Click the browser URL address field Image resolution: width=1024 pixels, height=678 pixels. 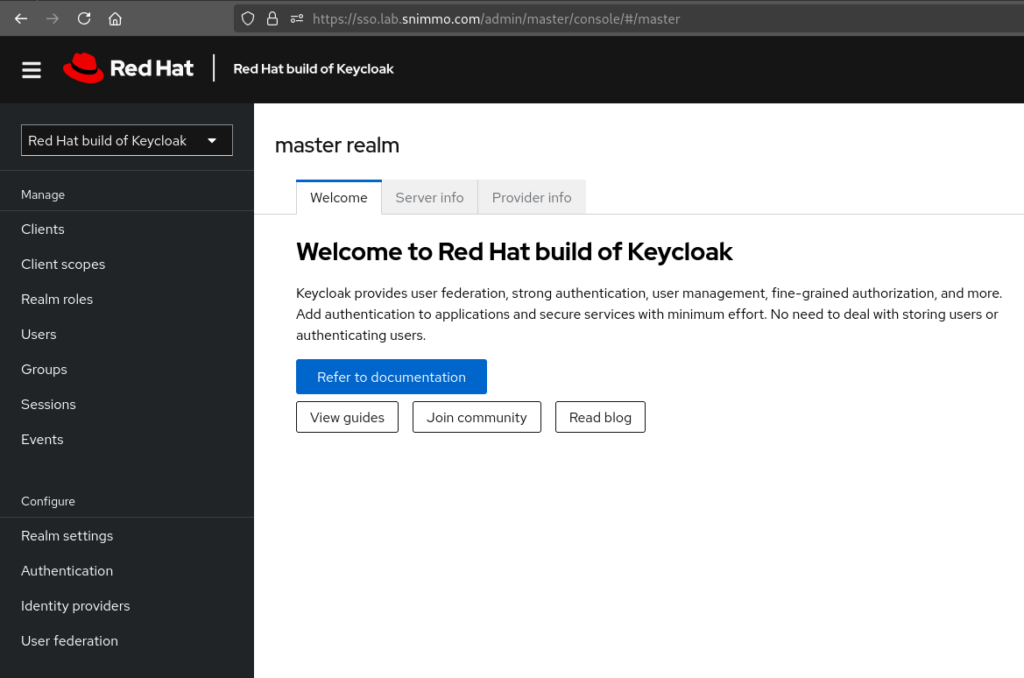pos(628,19)
